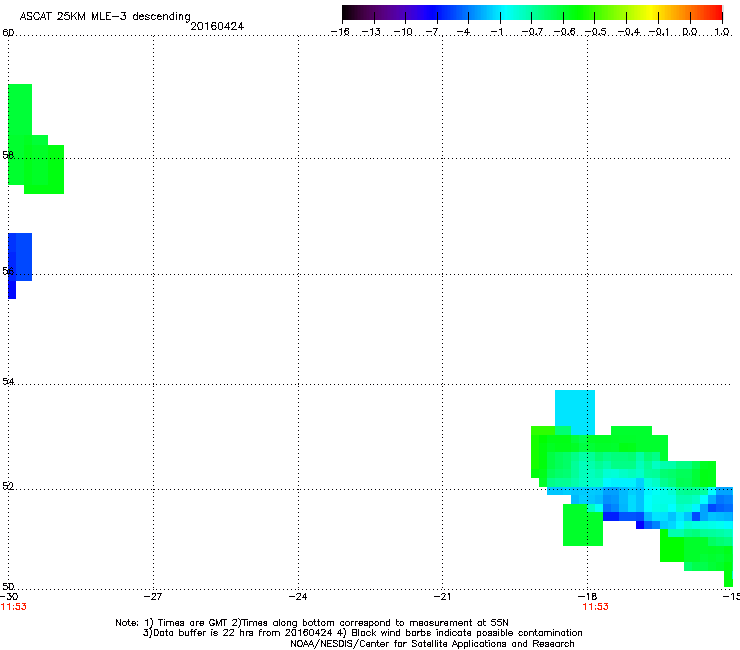The width and height of the screenshot is (740, 650).
Task: Click the longitude label '-18'
Action: (x=588, y=597)
